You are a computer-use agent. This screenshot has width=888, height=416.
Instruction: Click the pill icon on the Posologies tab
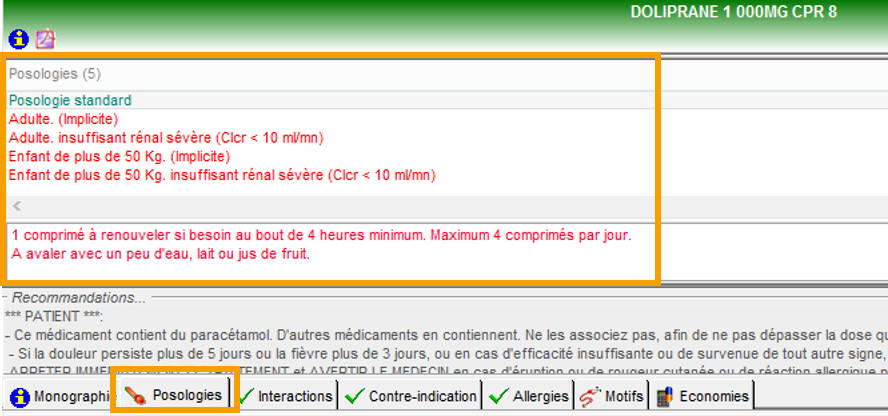pyautogui.click(x=137, y=396)
